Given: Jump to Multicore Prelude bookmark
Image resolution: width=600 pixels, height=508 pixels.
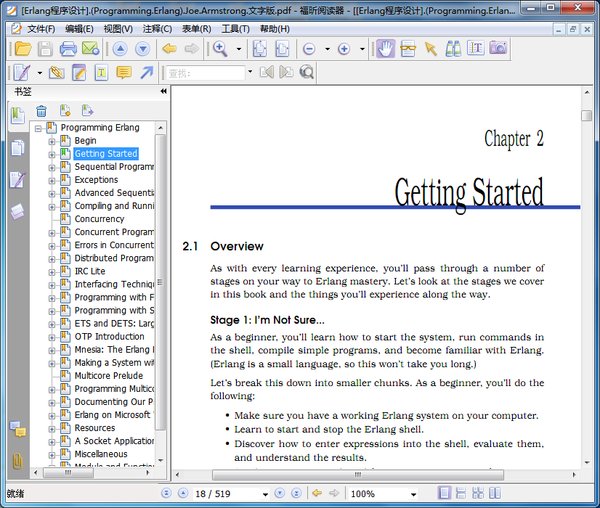Looking at the screenshot, I should coord(109,376).
